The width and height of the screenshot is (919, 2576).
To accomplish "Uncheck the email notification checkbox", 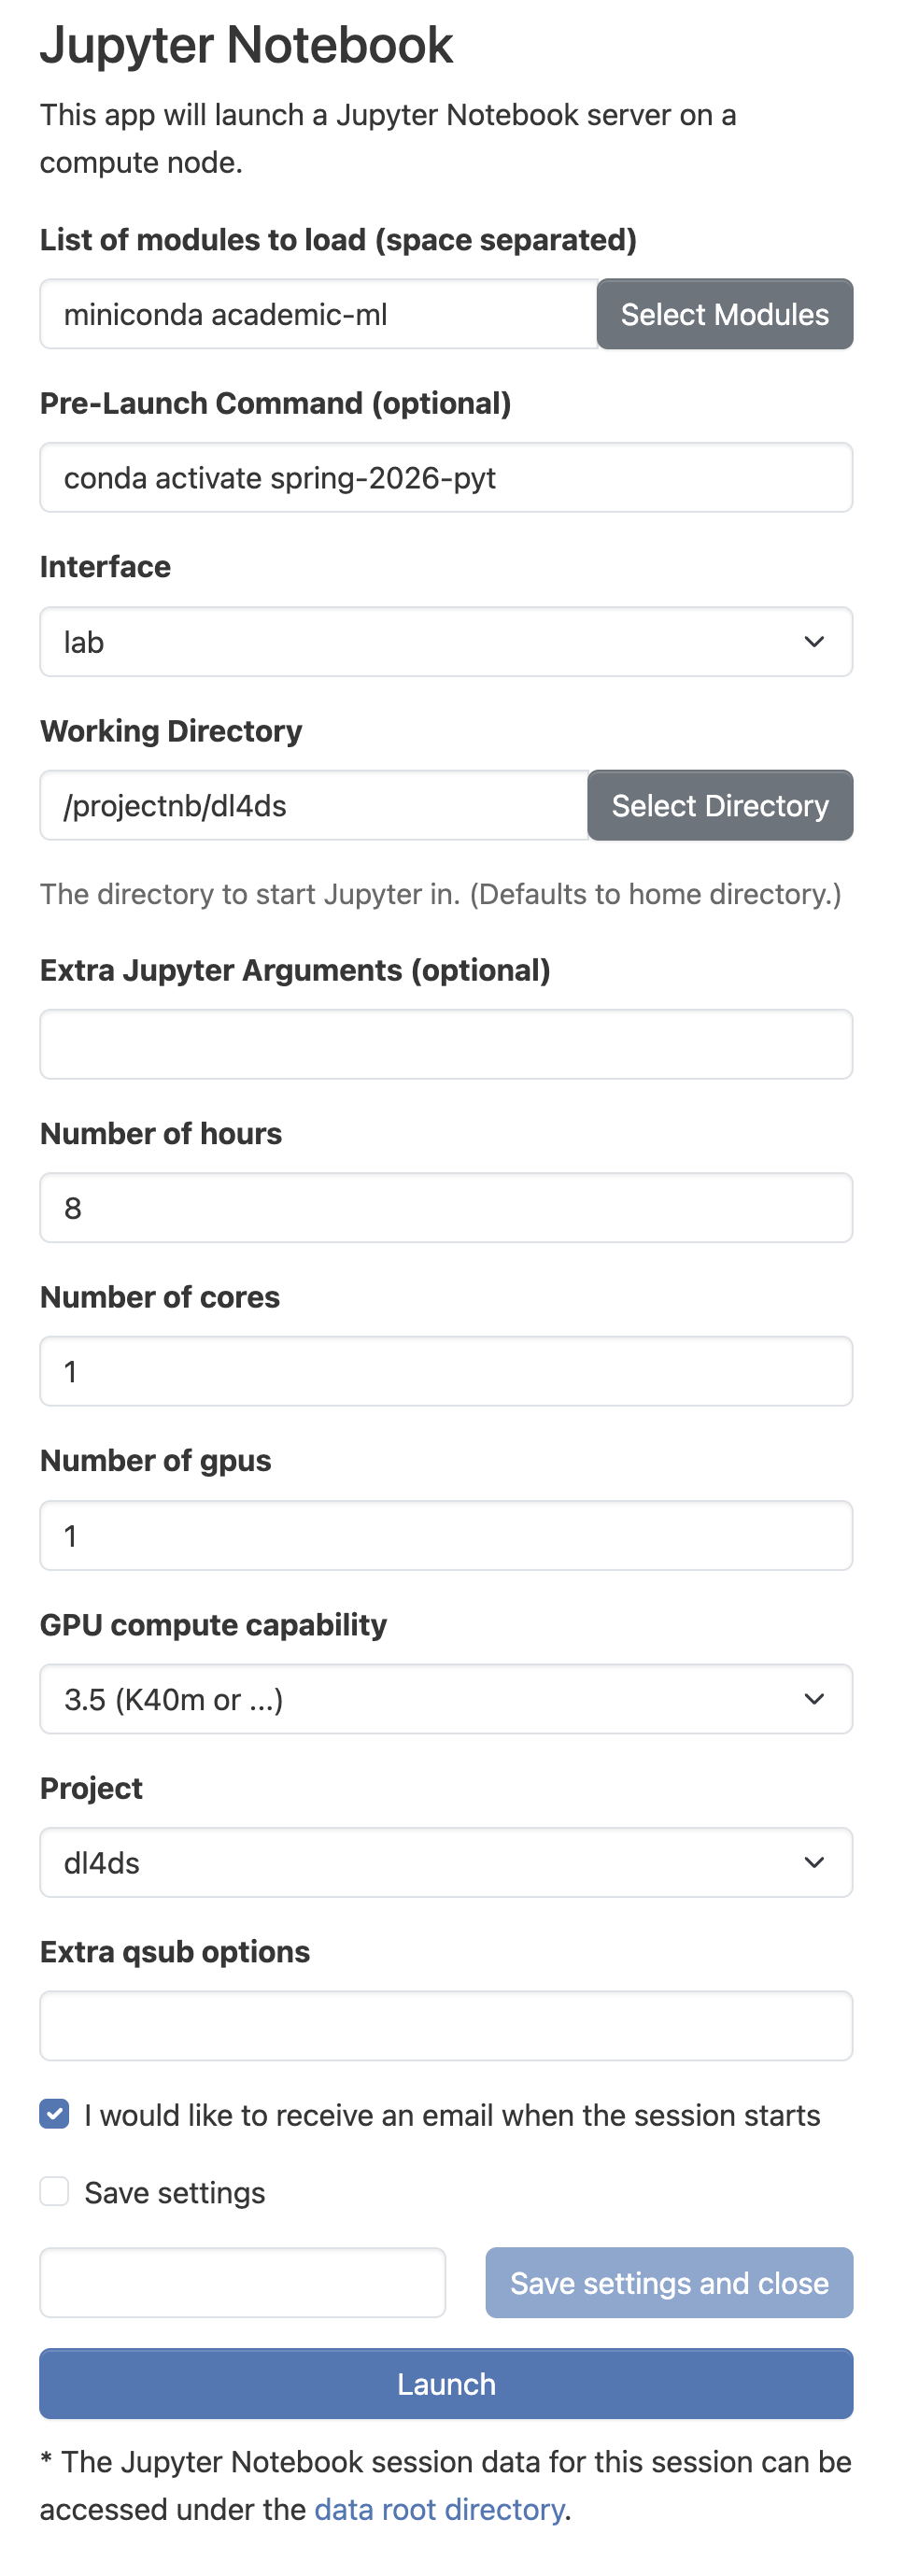I will click(55, 2114).
